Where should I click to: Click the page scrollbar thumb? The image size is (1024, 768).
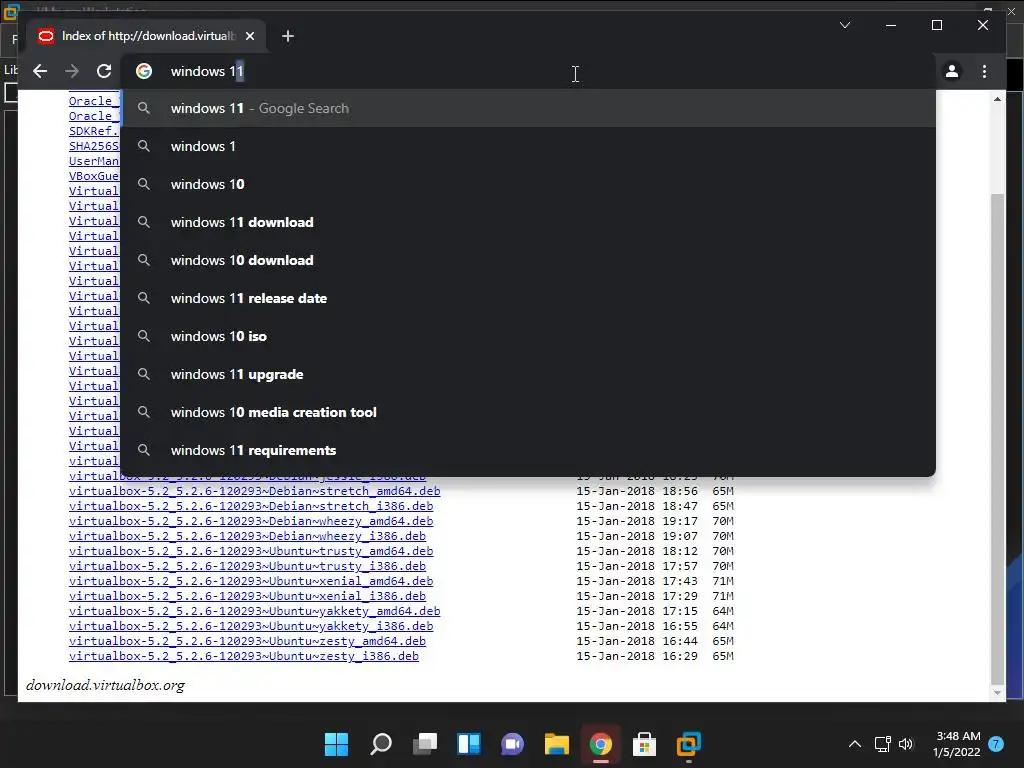997,438
